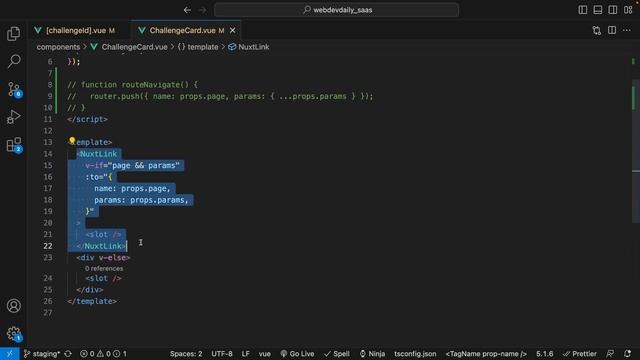Open the Search view in activity bar
The width and height of the screenshot is (640, 360).
(13, 61)
